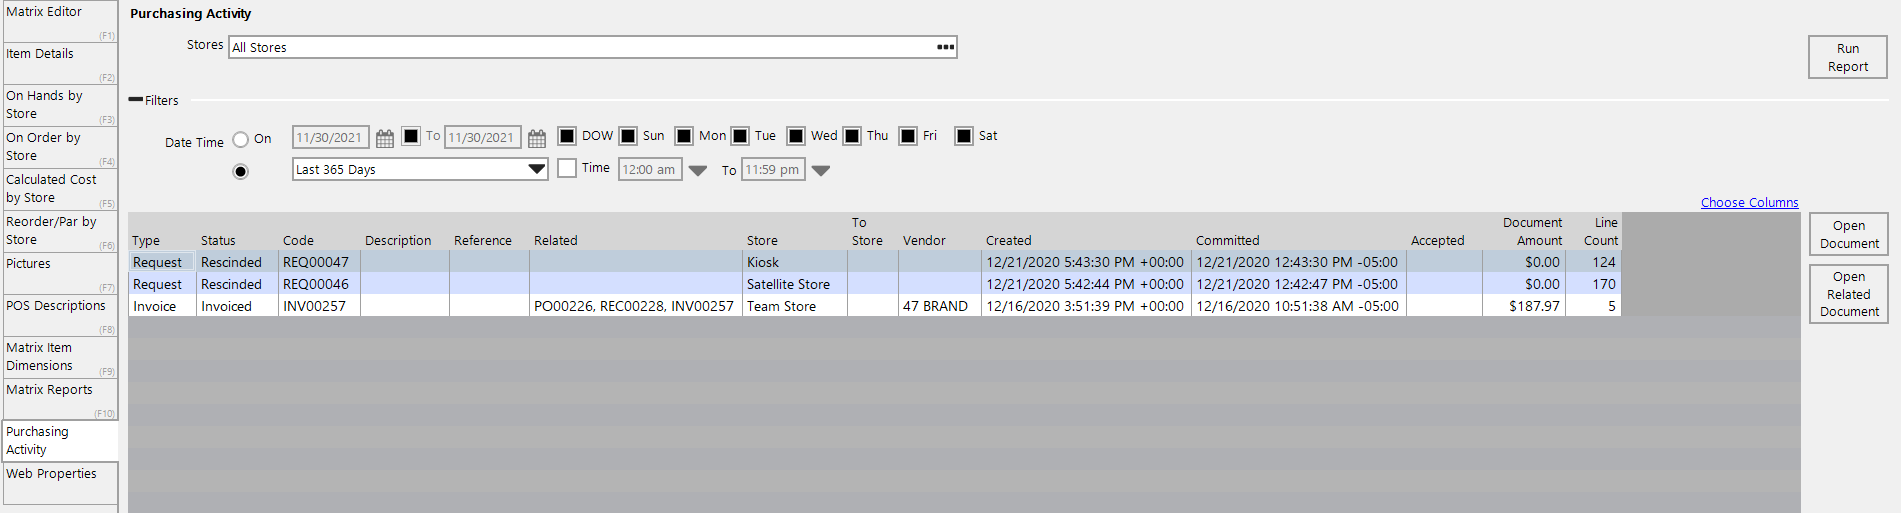Open the Web Properties tab
This screenshot has height=513, width=1901.
pyautogui.click(x=60, y=483)
